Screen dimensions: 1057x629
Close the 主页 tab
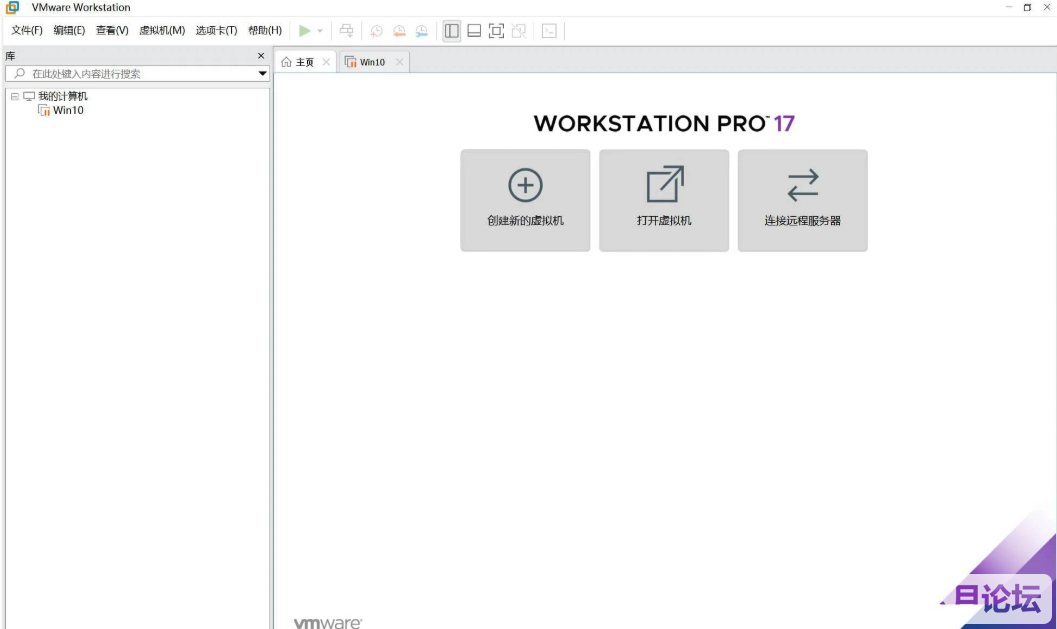[326, 62]
